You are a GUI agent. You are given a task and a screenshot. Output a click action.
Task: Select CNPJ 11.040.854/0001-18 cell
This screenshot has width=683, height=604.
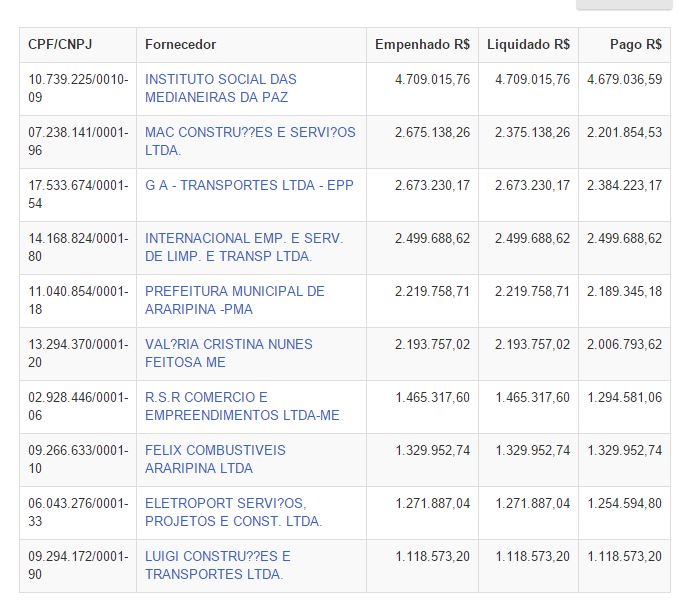(x=78, y=301)
